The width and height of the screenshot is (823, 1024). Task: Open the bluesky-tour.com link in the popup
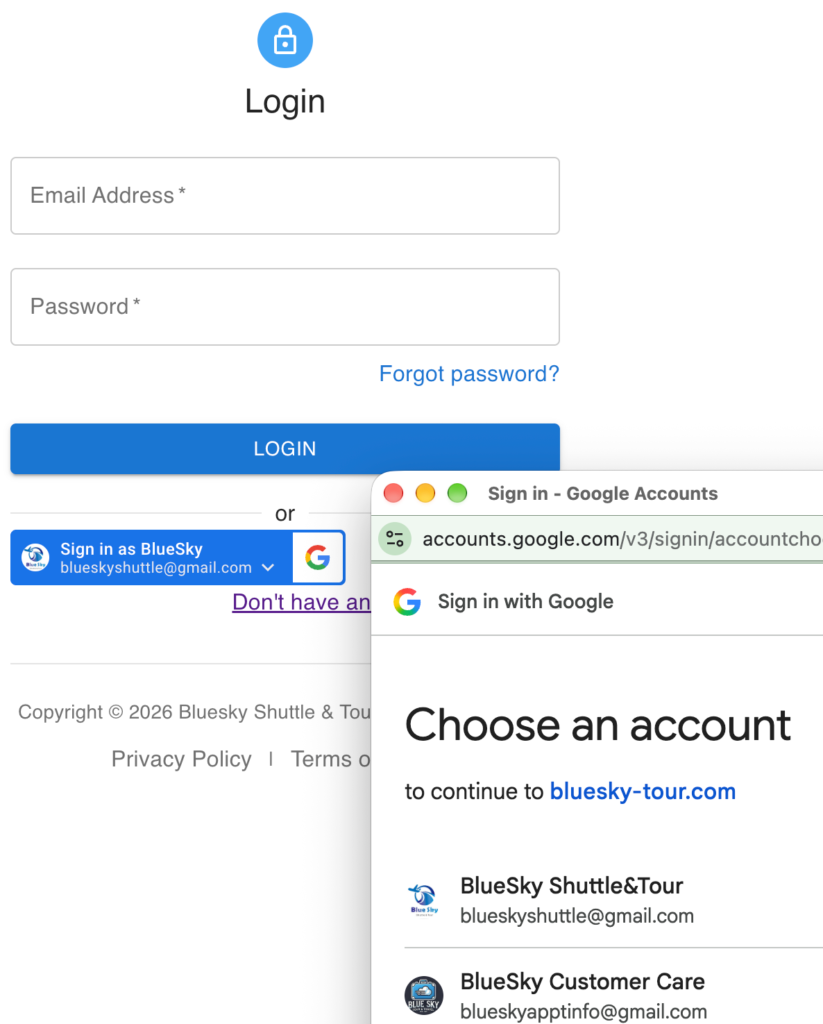coord(643,791)
